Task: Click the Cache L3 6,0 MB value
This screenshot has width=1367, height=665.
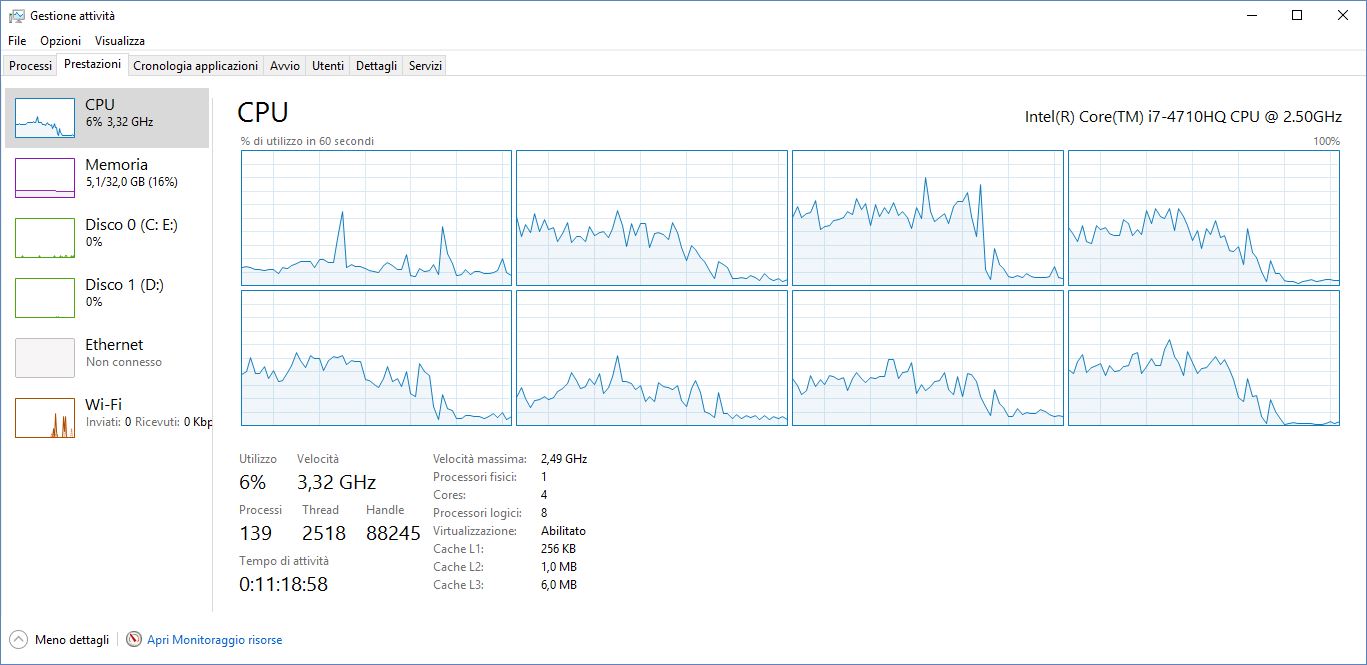Action: point(559,585)
